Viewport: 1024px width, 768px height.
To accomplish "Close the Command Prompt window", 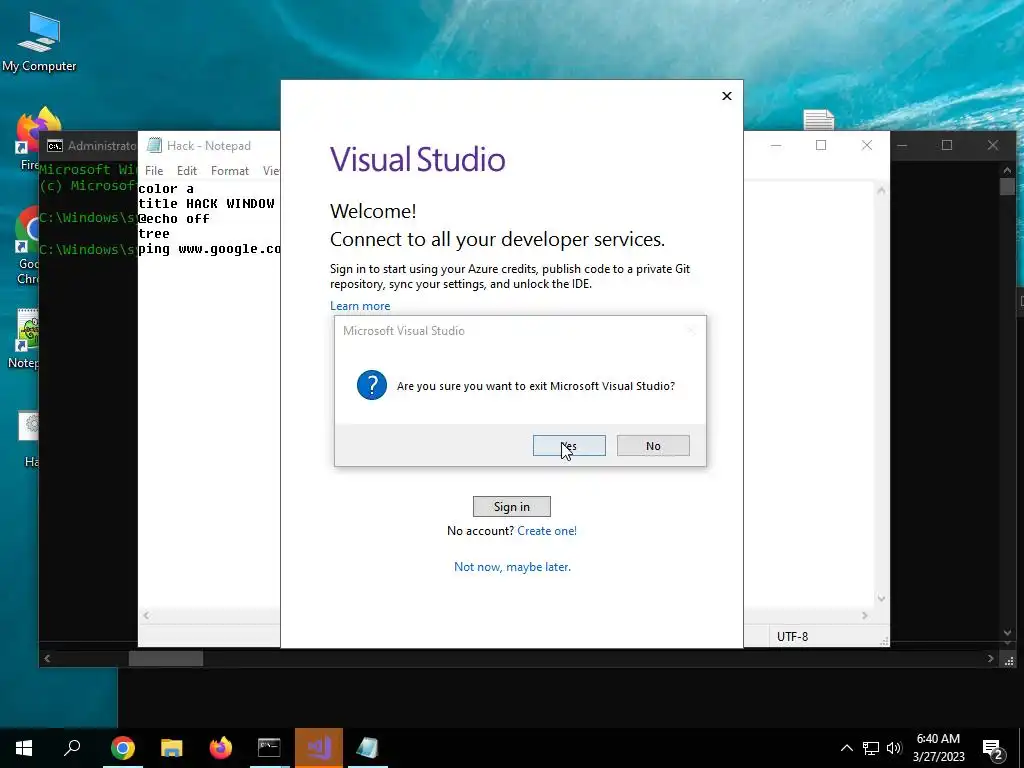I will [993, 145].
